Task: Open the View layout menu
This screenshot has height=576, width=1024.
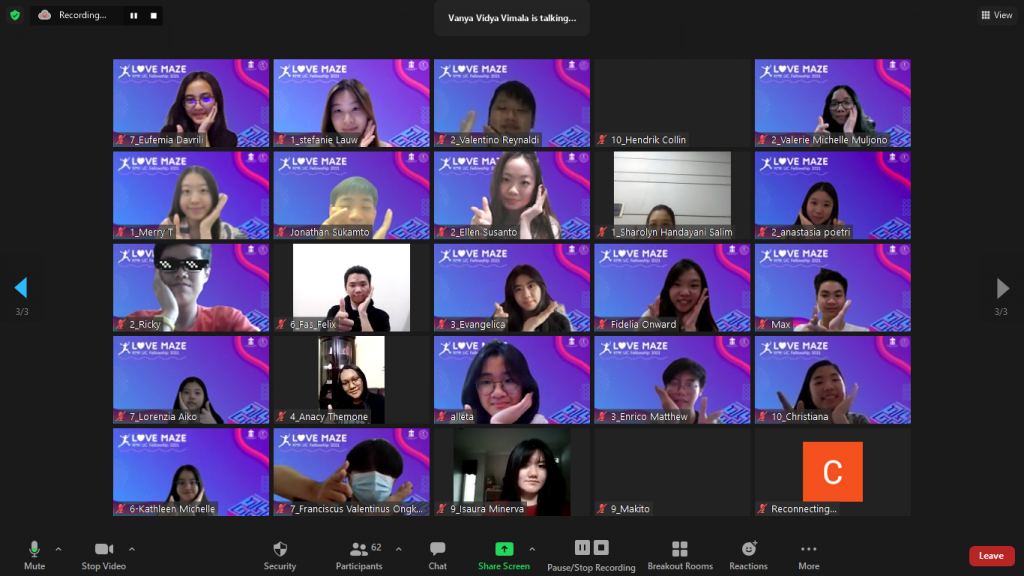Action: pyautogui.click(x=997, y=15)
